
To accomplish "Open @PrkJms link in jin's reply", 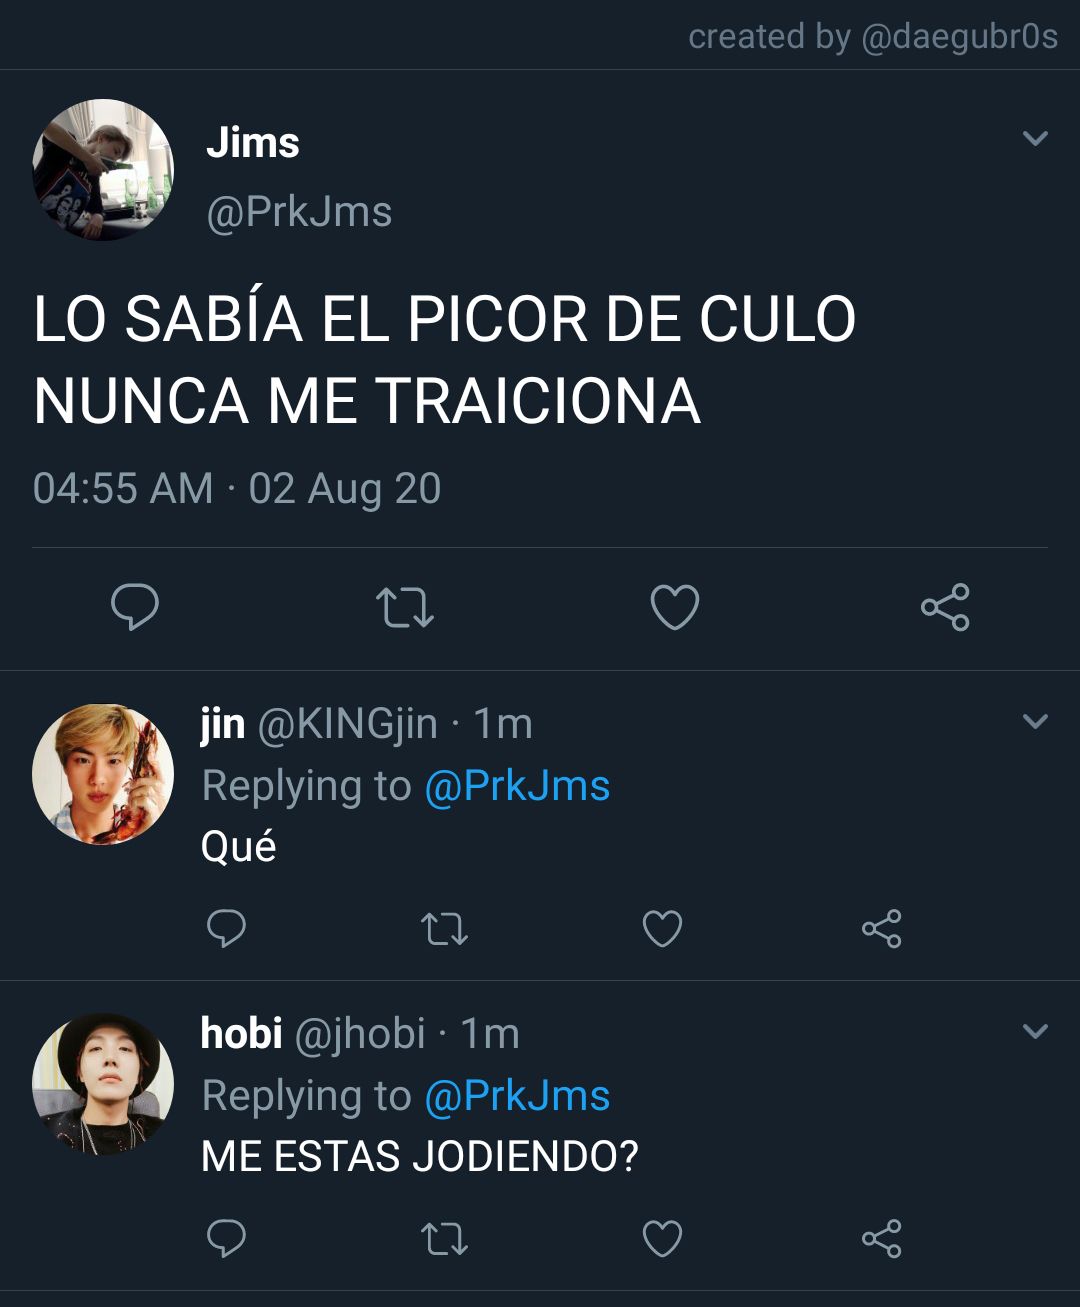I will 517,786.
